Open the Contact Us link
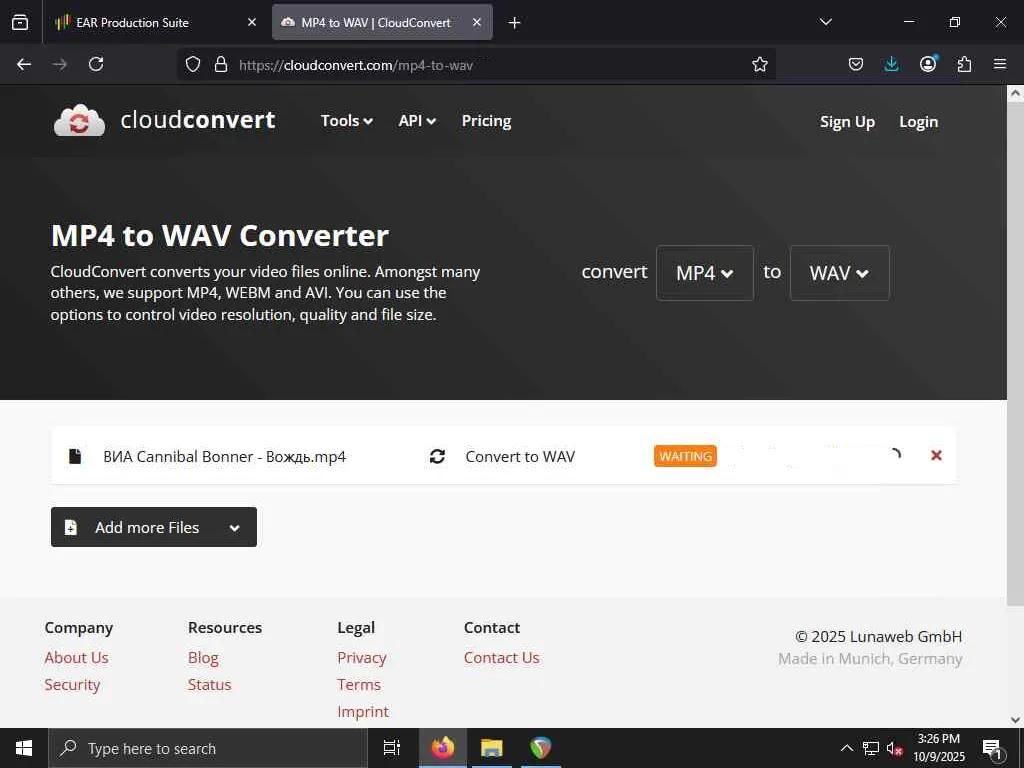1024x768 pixels. [502, 658]
